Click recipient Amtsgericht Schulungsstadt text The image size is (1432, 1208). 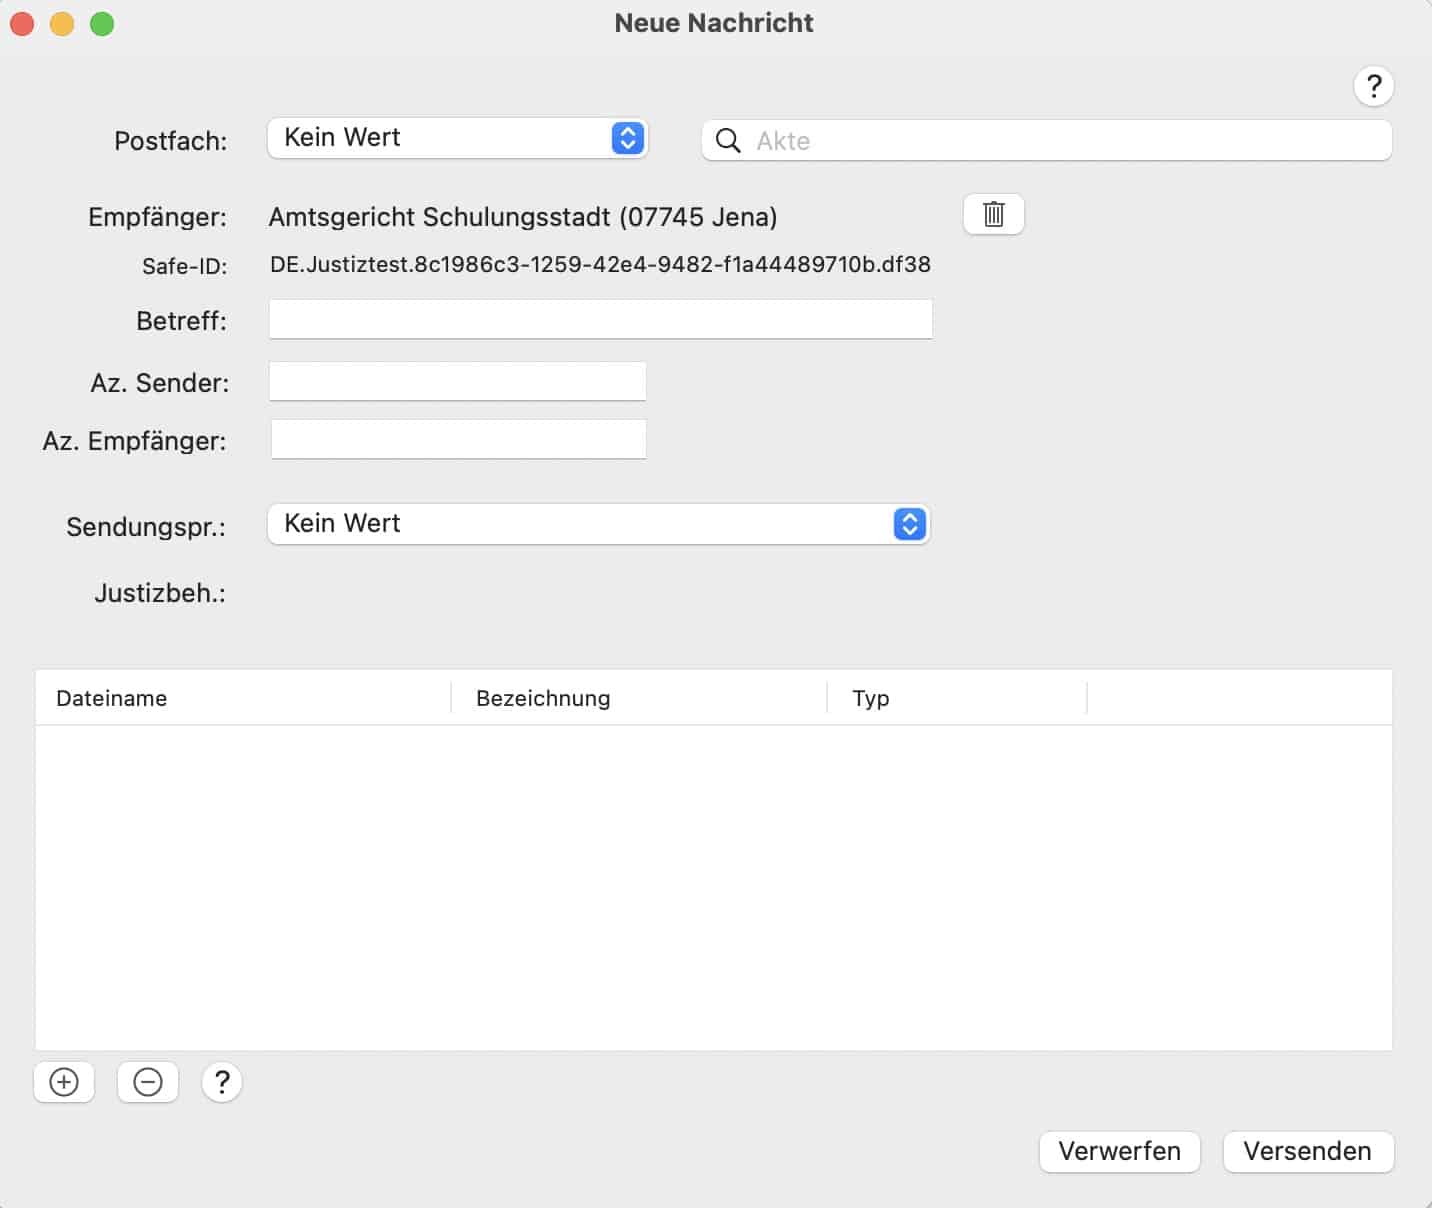coord(523,217)
